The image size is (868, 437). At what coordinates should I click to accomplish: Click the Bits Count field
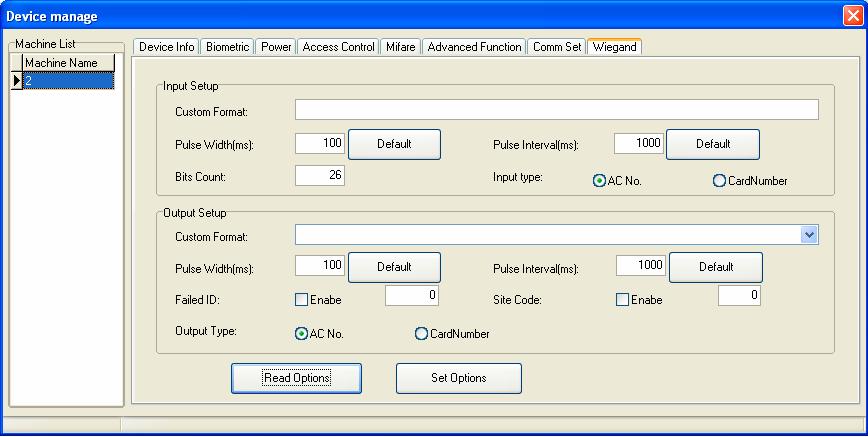pos(319,175)
